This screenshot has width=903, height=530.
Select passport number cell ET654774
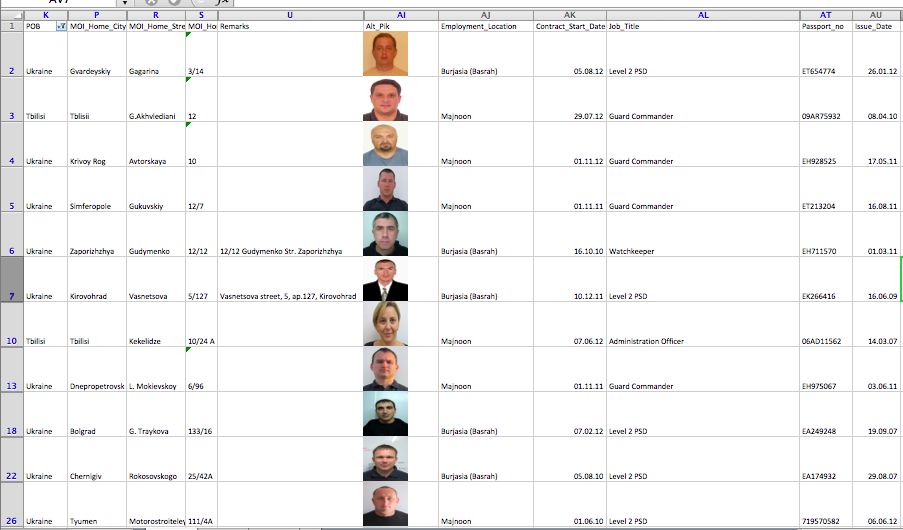click(x=826, y=71)
